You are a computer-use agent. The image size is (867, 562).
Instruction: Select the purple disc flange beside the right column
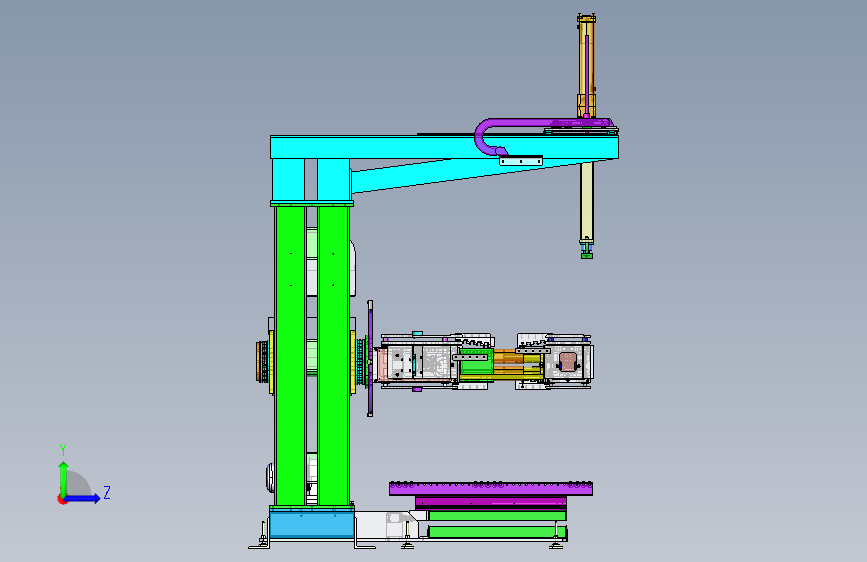click(x=370, y=358)
